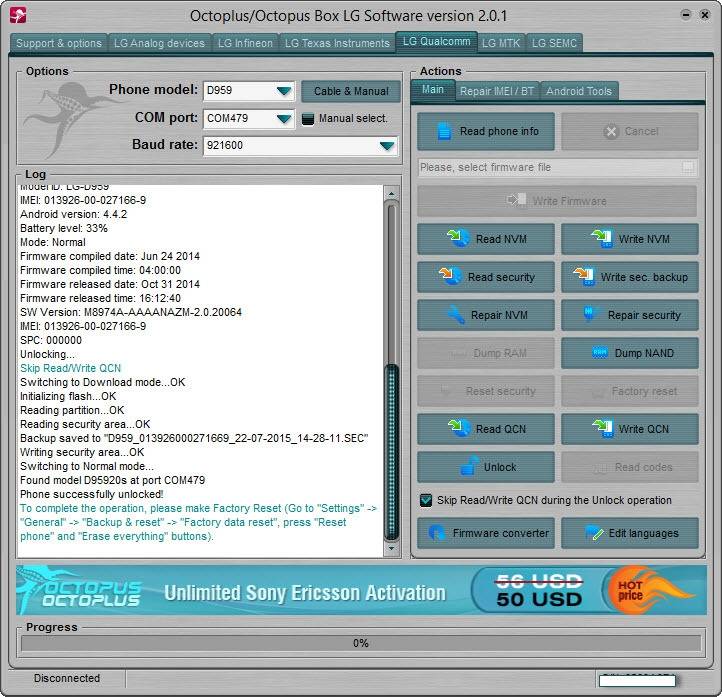Screen dimensions: 722x697
Task: Switch to the LG Infineon tab
Action: pyautogui.click(x=245, y=43)
